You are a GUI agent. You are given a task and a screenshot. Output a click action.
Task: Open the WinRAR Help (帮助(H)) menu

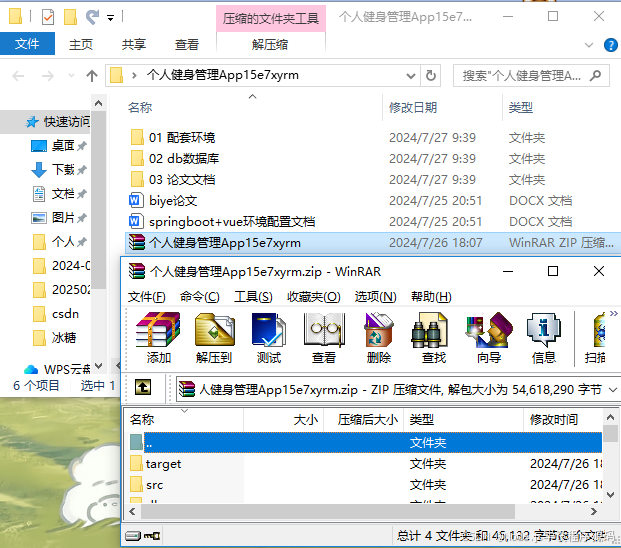pos(432,297)
